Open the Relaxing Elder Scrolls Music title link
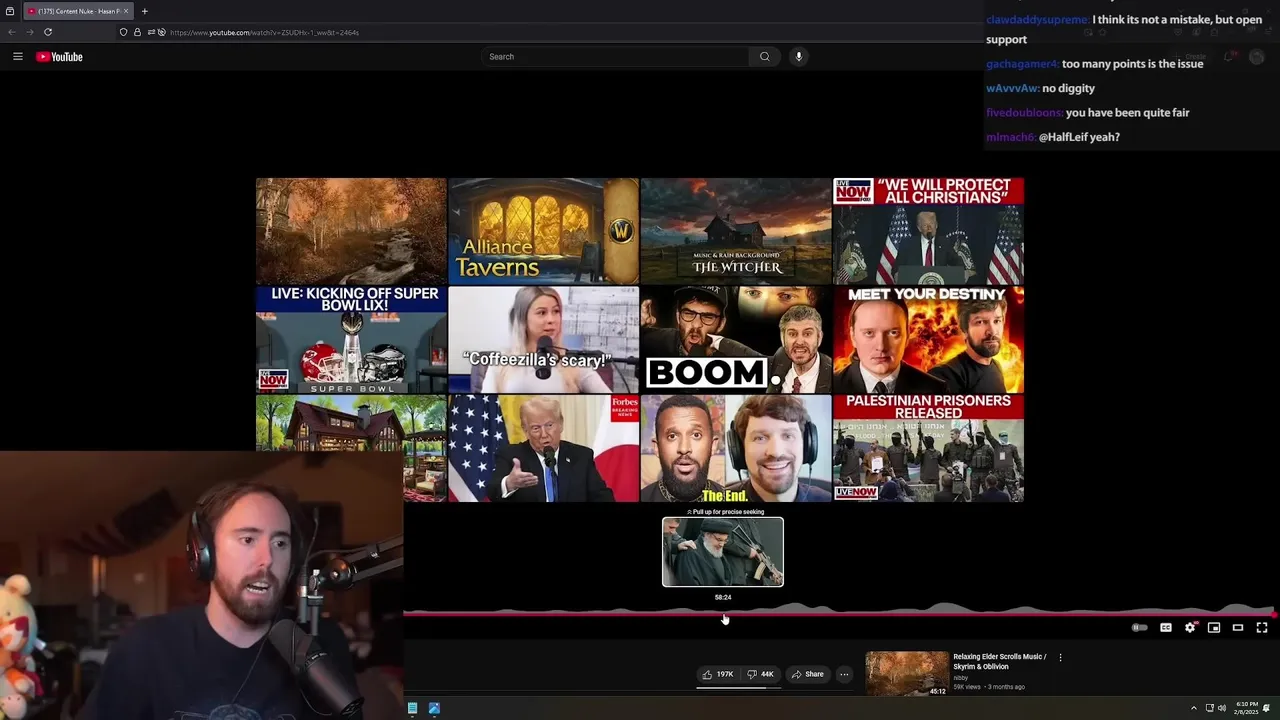Screen dimensions: 1280x720 click(x=1000, y=662)
